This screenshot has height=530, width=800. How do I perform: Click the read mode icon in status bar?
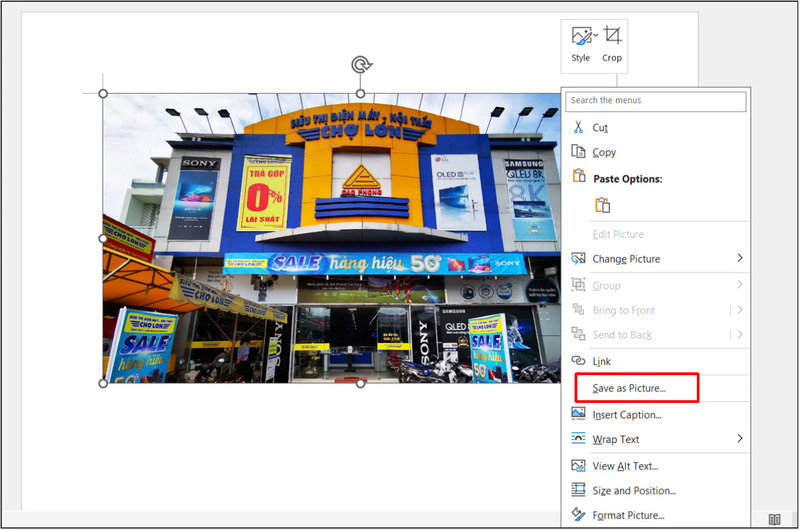pos(774,519)
